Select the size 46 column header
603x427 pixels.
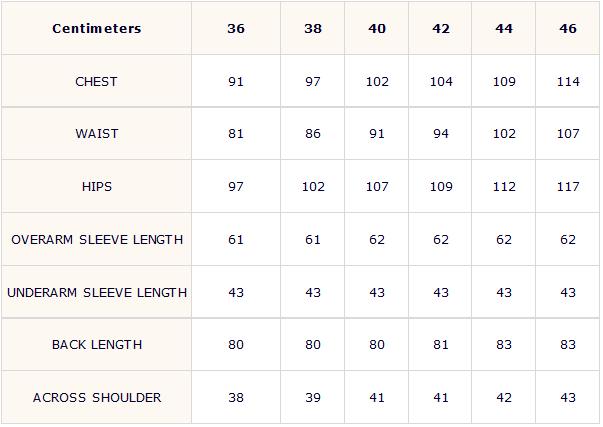click(568, 28)
